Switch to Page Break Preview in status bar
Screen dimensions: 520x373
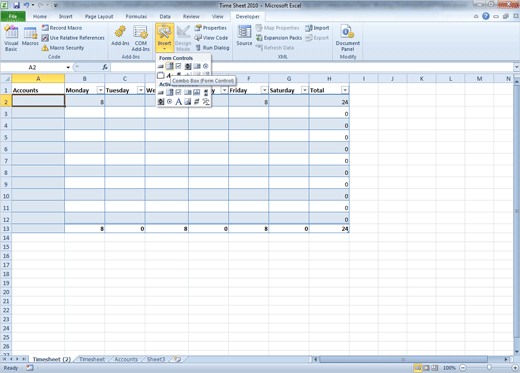[435, 368]
